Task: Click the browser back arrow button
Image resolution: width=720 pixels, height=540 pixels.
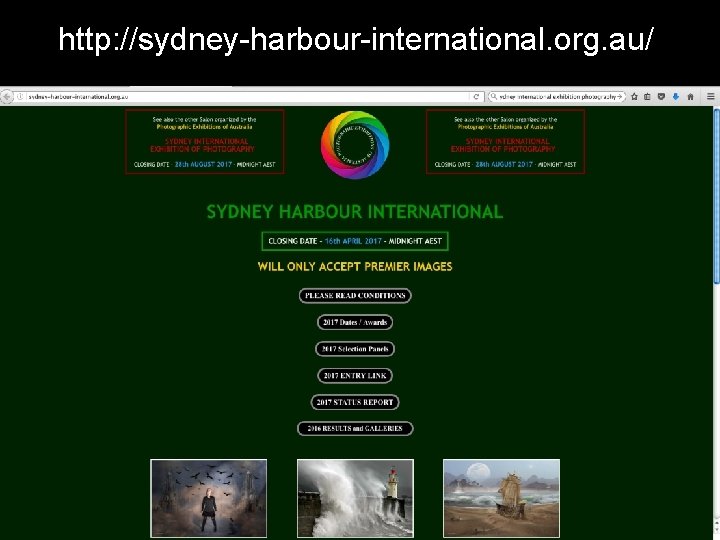Action: click(x=6, y=97)
